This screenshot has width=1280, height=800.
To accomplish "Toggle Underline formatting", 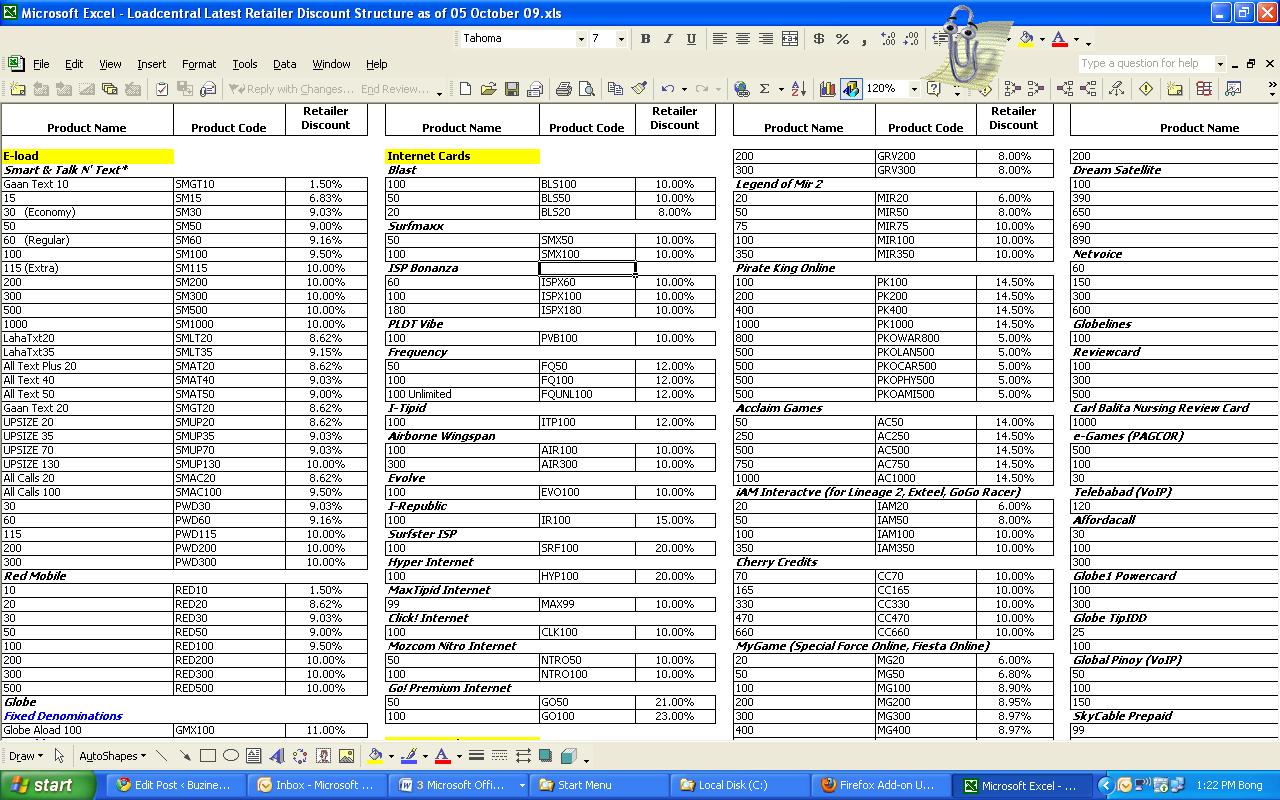I will pos(691,39).
